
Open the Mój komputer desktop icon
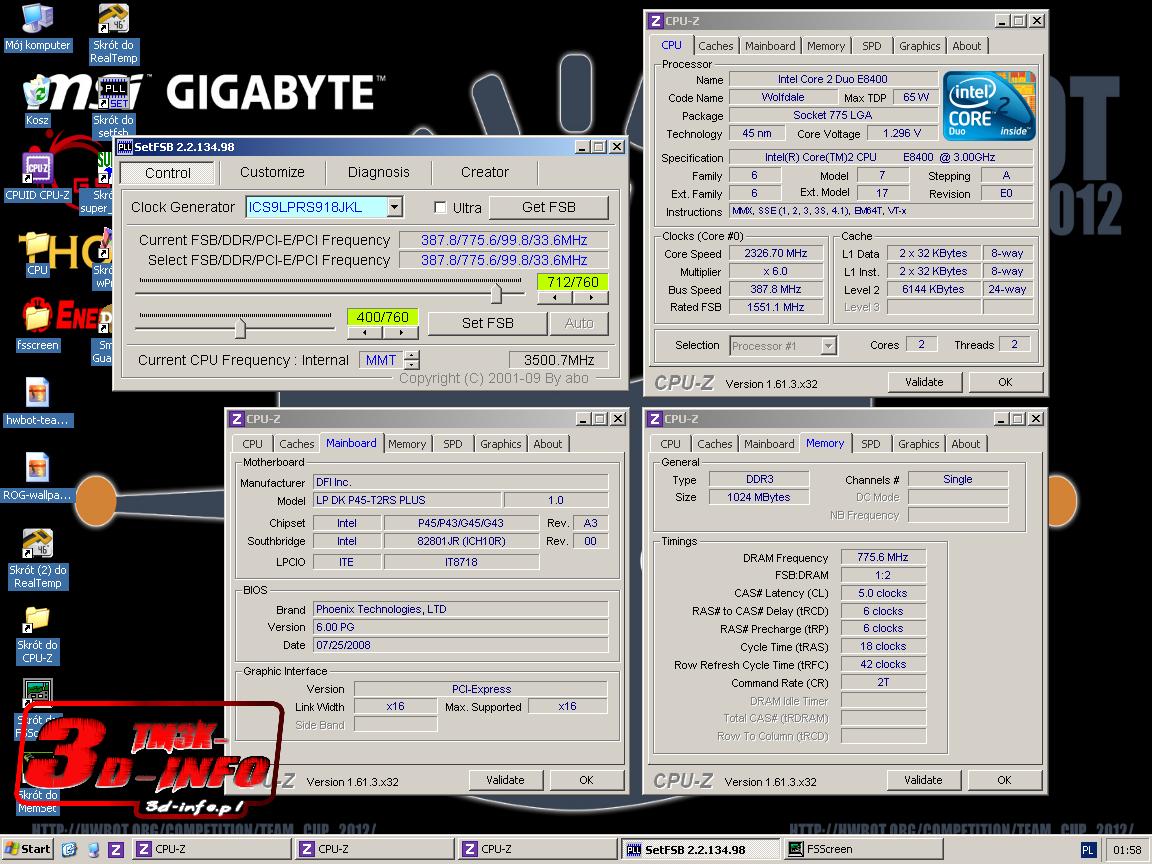coord(37,26)
